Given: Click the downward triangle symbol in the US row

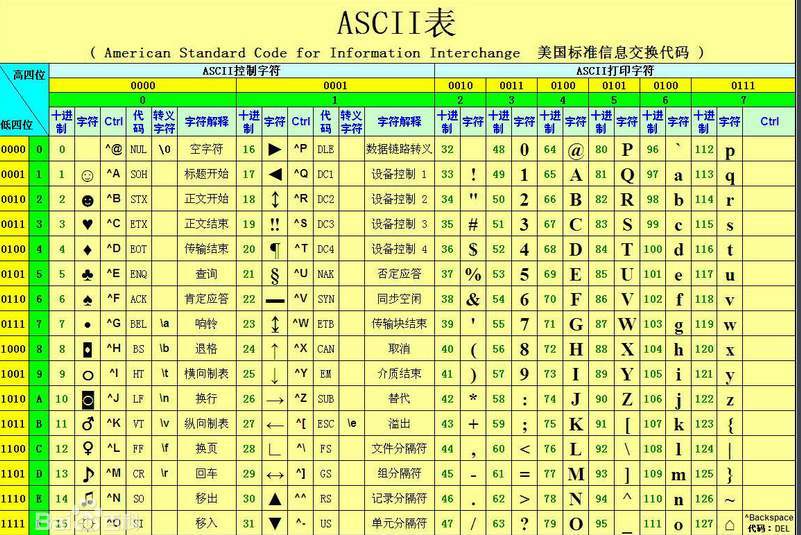Looking at the screenshot, I should coord(275,523).
